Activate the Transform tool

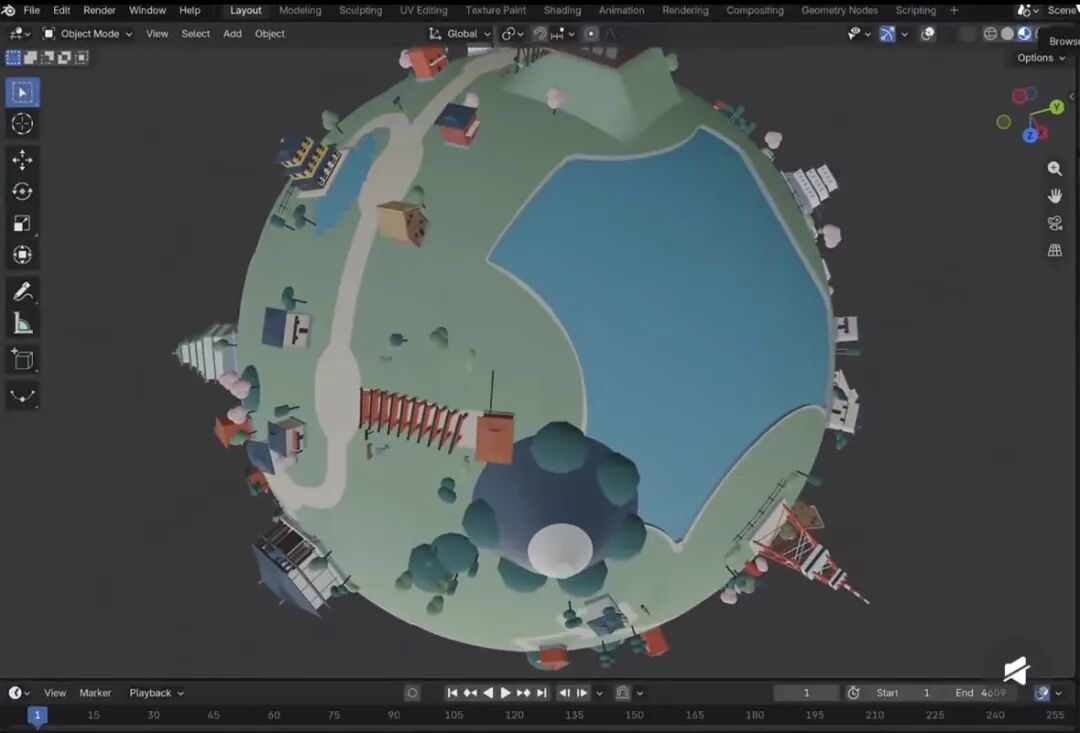coord(22,255)
